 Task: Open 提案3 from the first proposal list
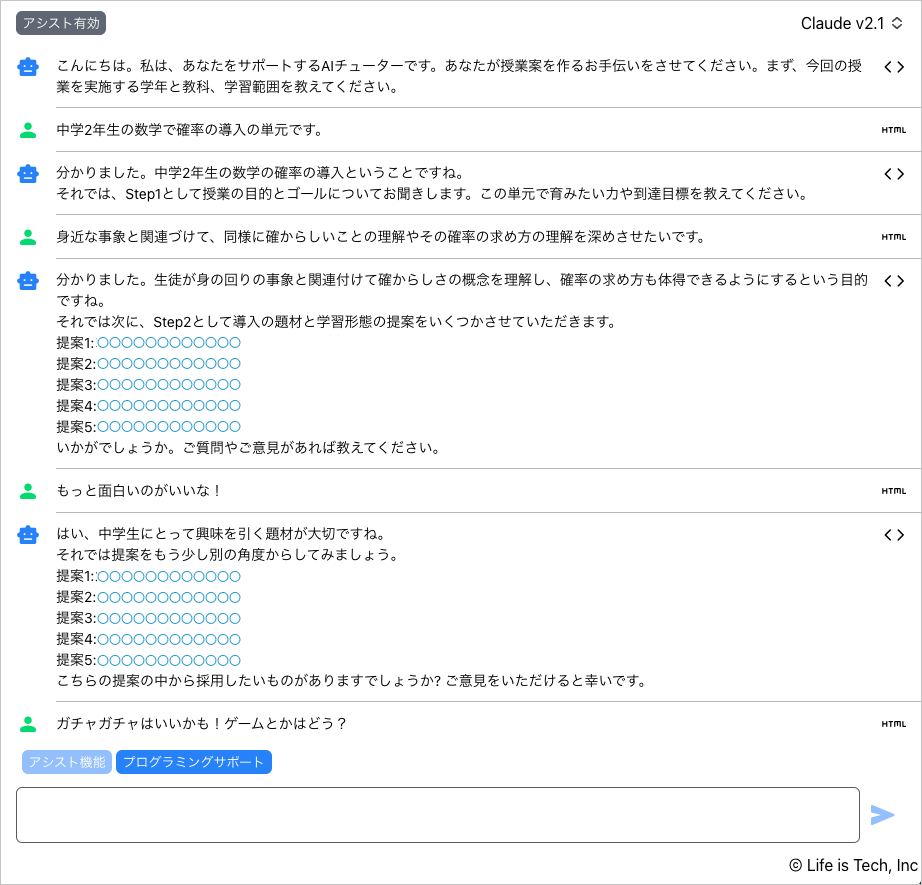(168, 384)
